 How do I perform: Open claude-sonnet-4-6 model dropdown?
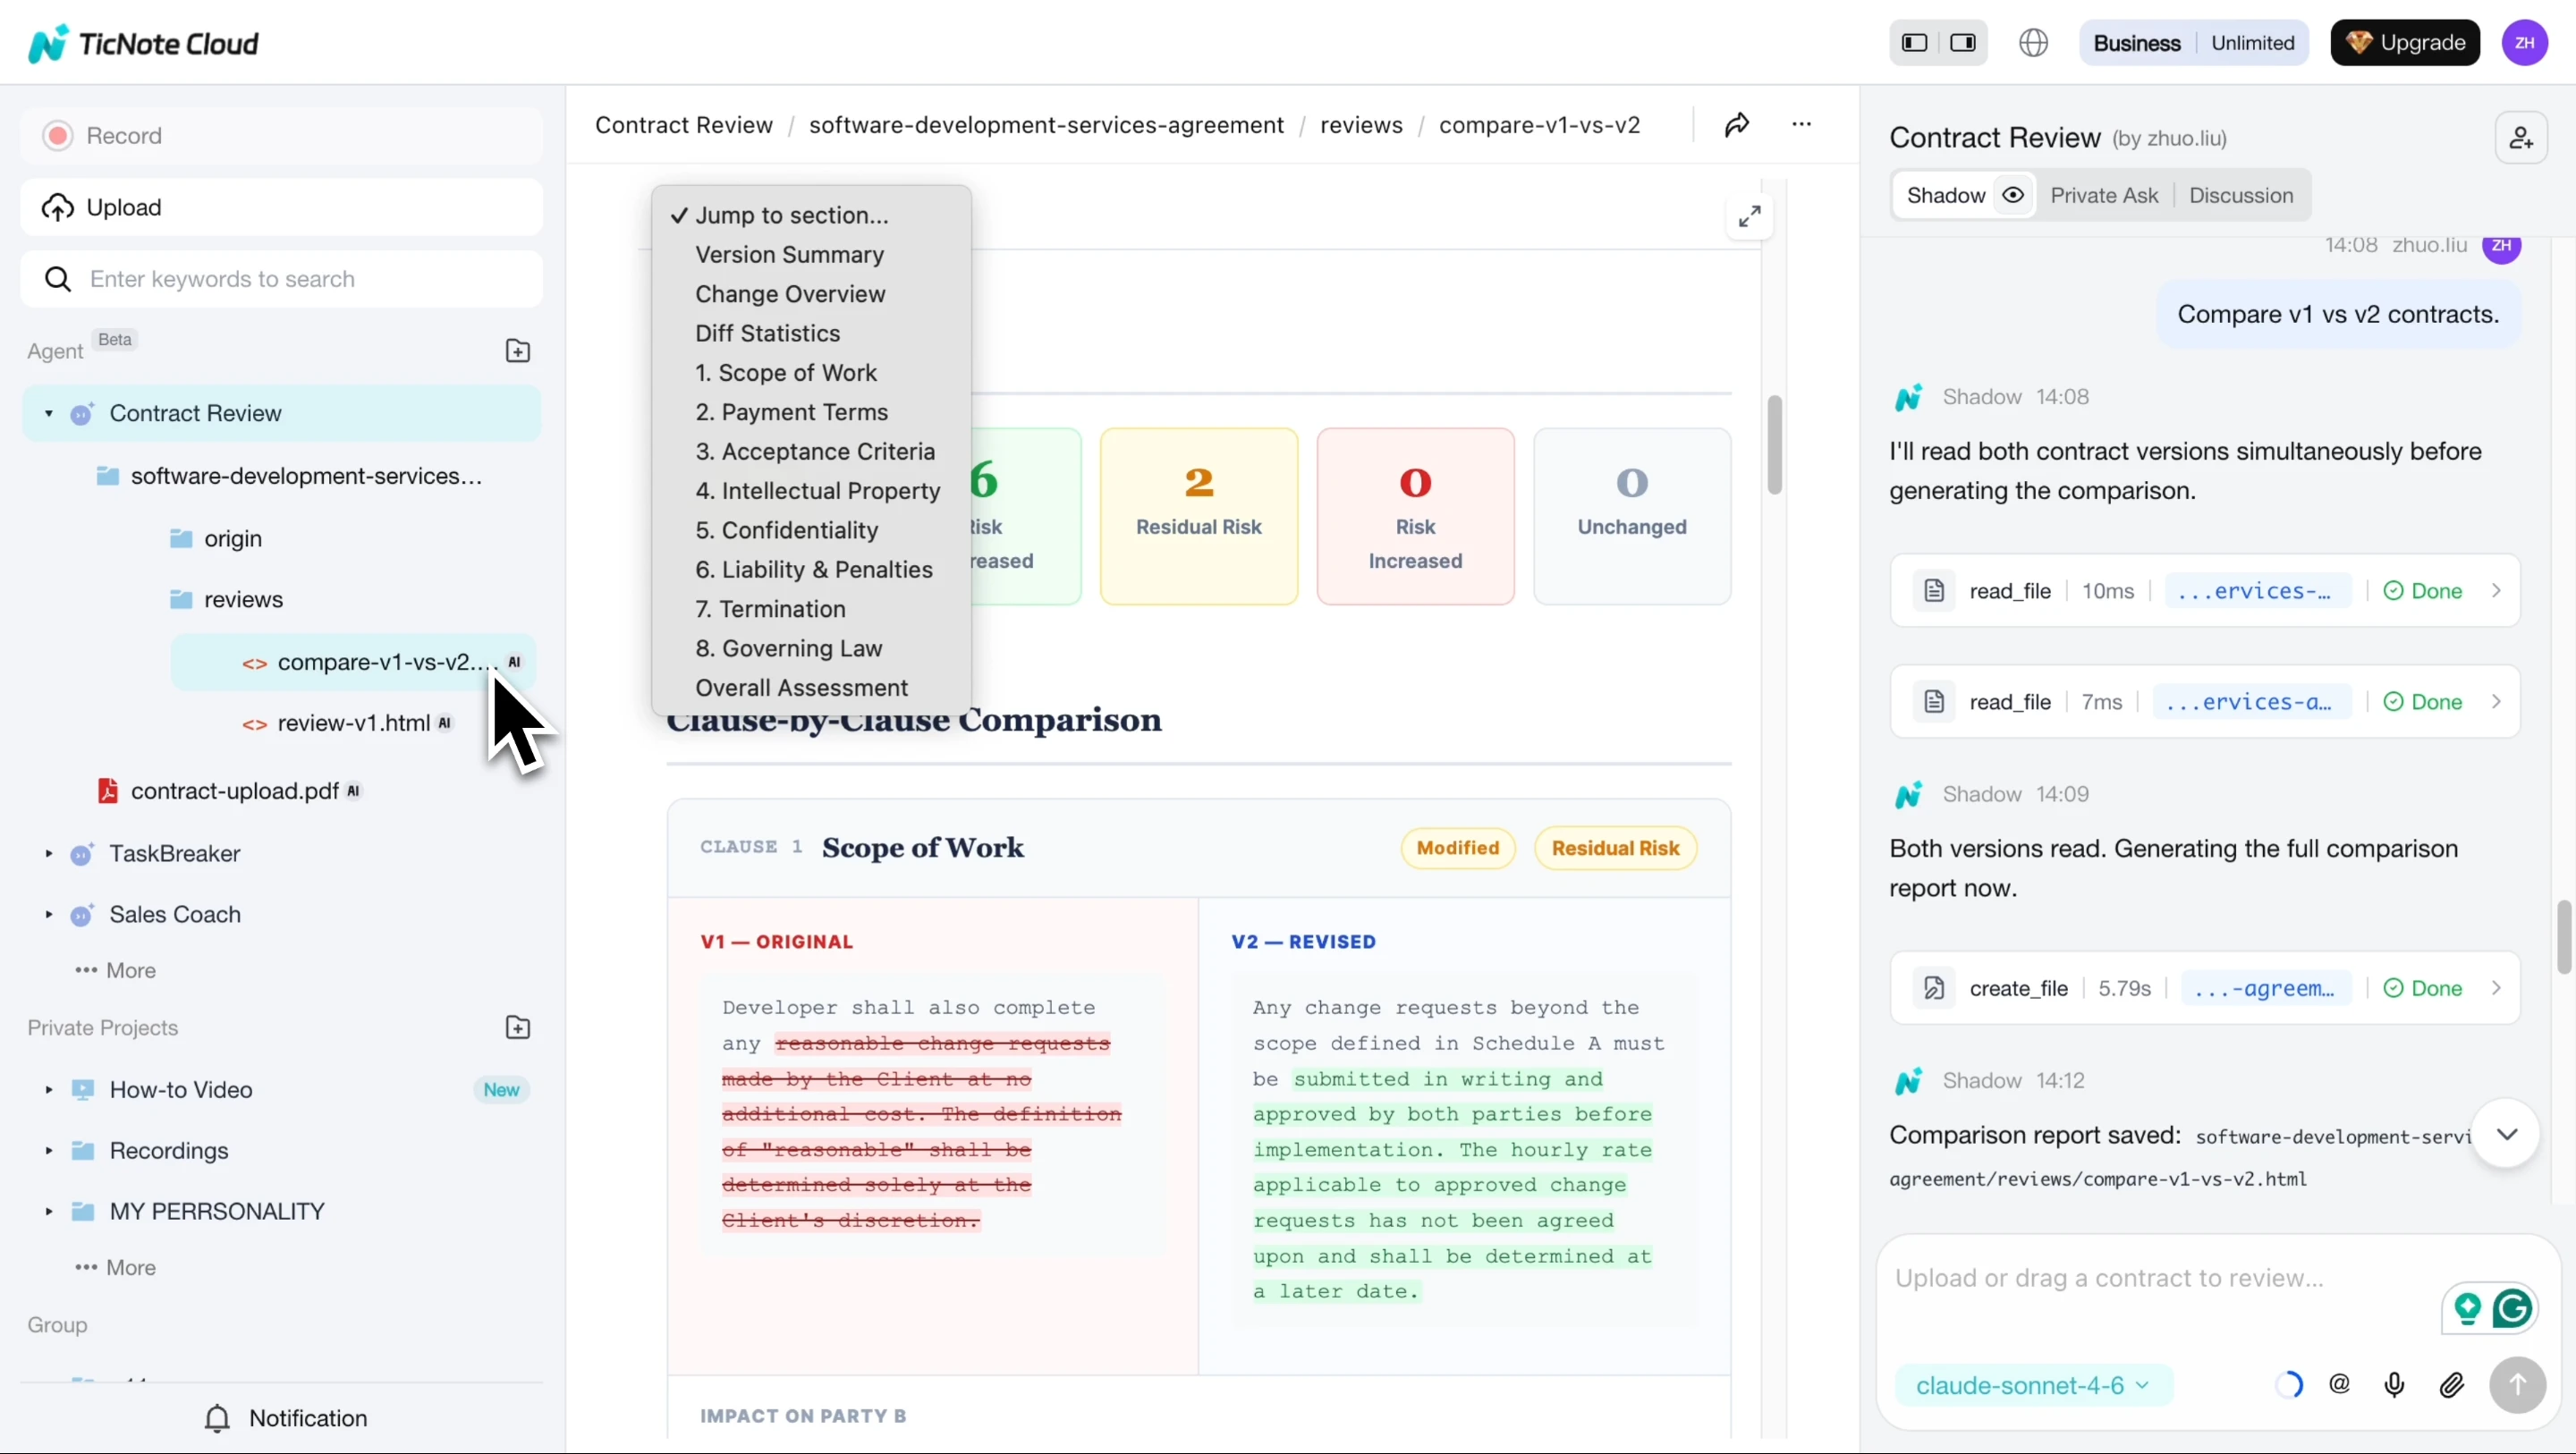2032,1386
